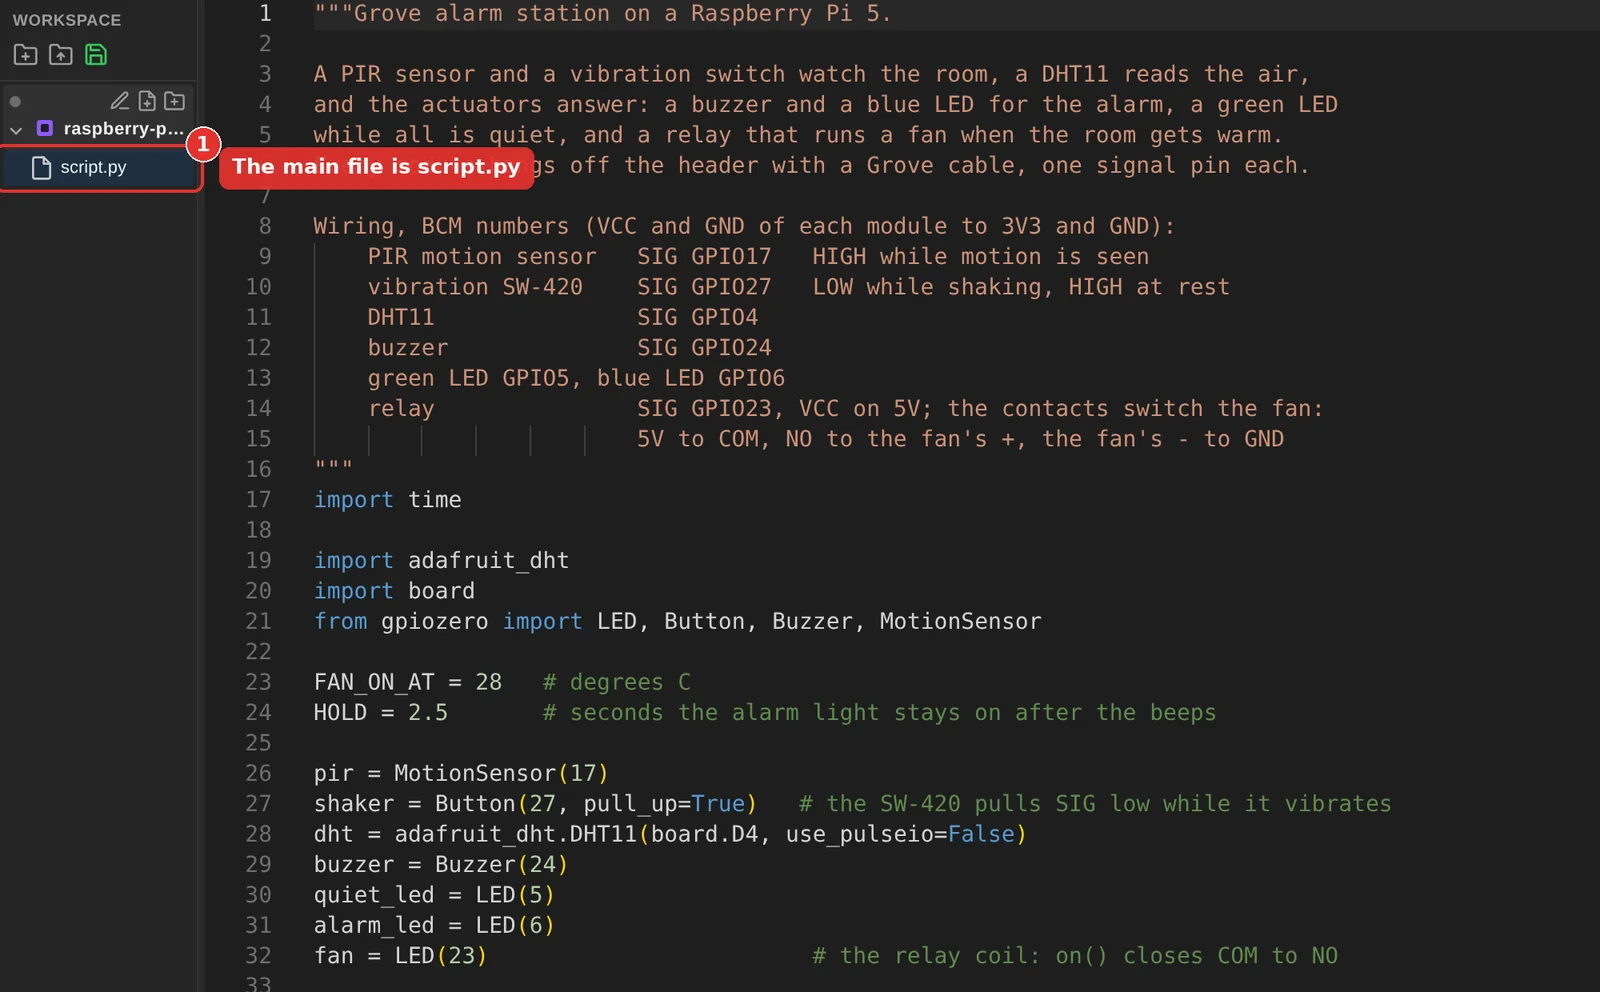Click the upload folder icon
Image resolution: width=1600 pixels, height=992 pixels.
point(61,55)
